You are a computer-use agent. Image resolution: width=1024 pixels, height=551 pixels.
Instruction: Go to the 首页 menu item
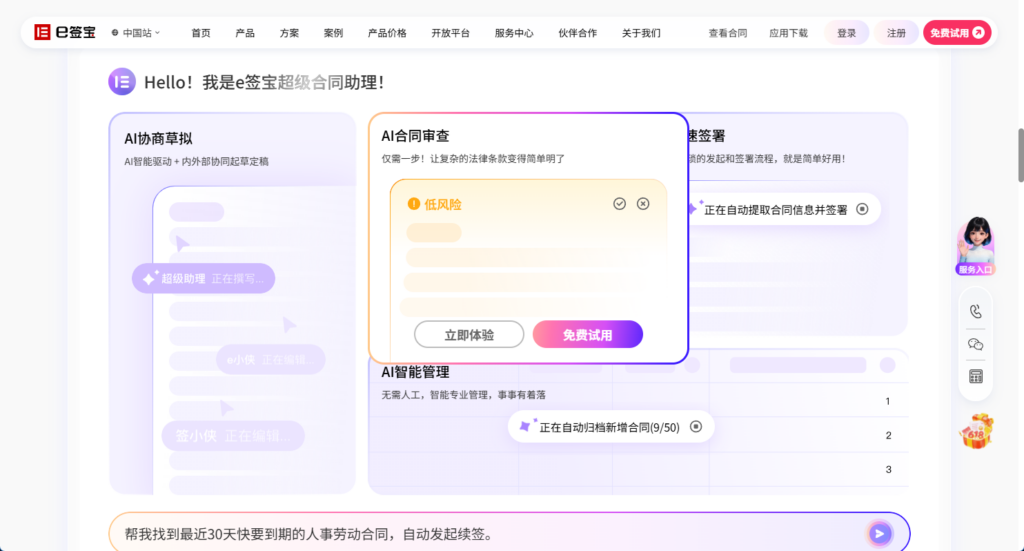[200, 33]
